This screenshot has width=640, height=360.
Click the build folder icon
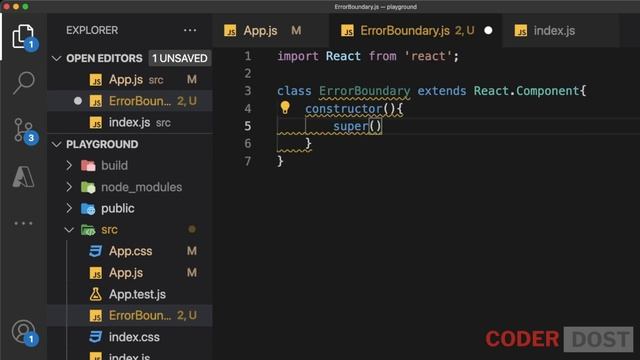pos(88,165)
